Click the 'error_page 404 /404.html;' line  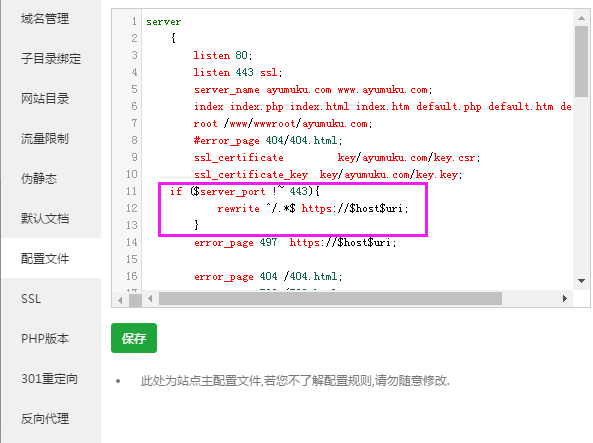[x=268, y=277]
